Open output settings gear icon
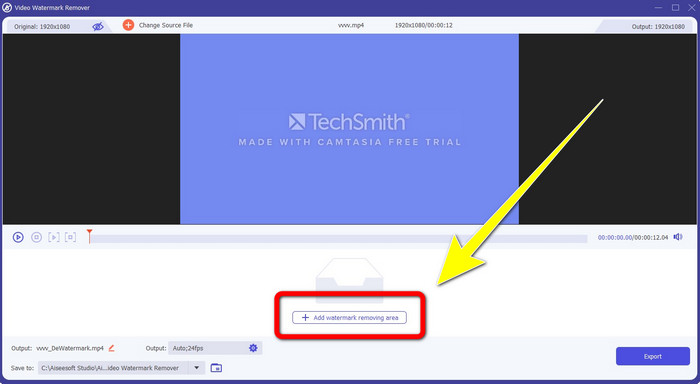The height and width of the screenshot is (384, 700). point(253,348)
